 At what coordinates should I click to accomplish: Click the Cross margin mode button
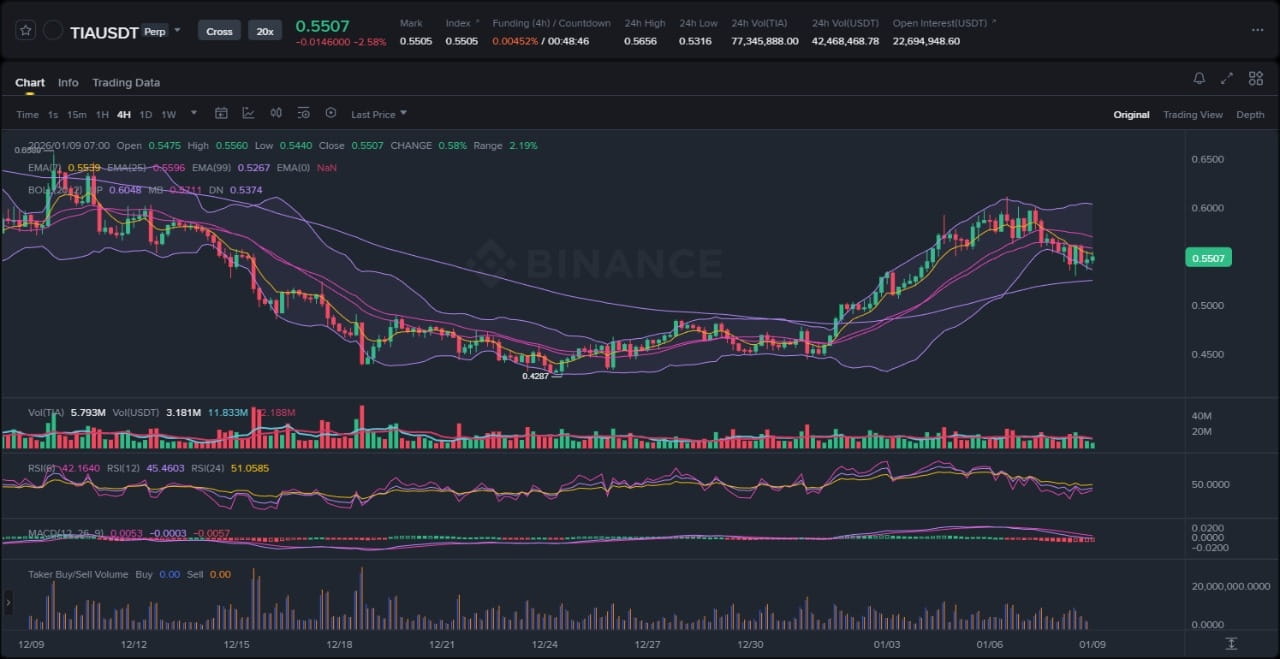pos(219,31)
